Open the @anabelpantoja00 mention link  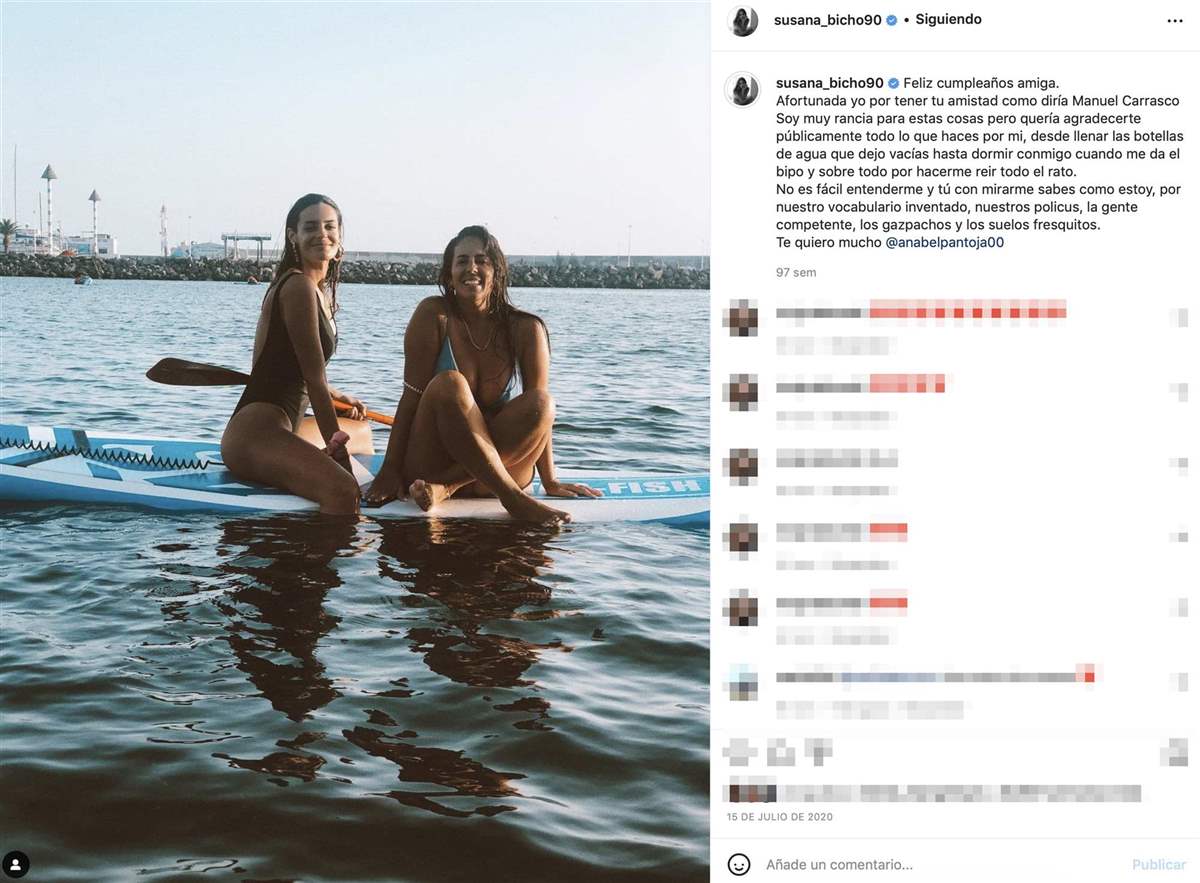pos(944,242)
